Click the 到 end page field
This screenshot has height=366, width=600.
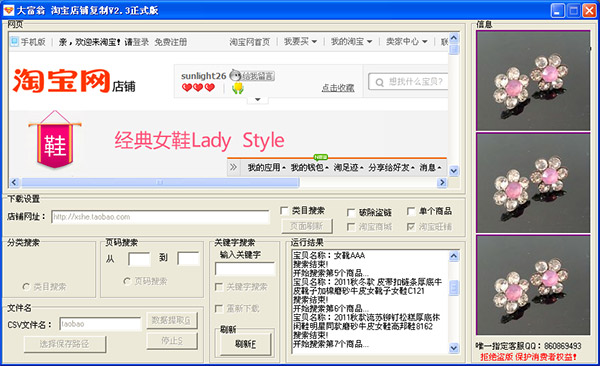coord(188,259)
